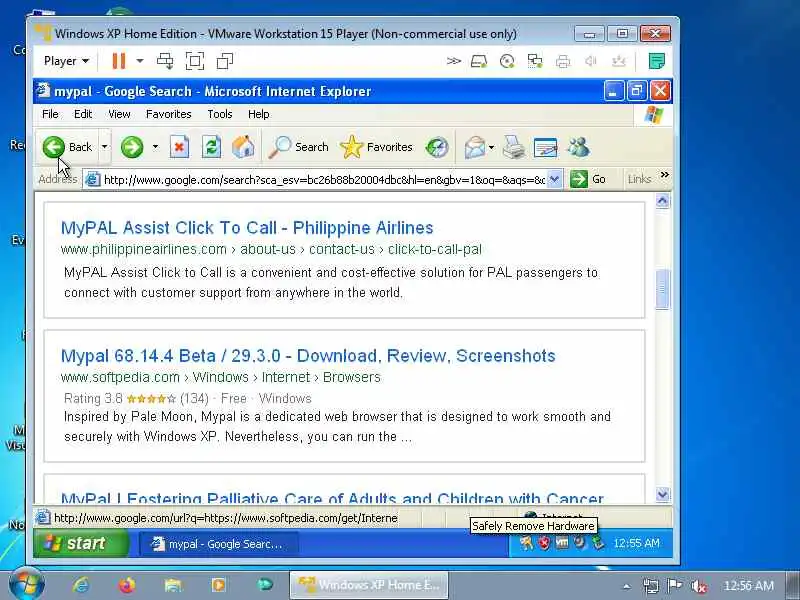This screenshot has width=800, height=600.
Task: Click the muted volume icon in host tray
Action: (698, 586)
